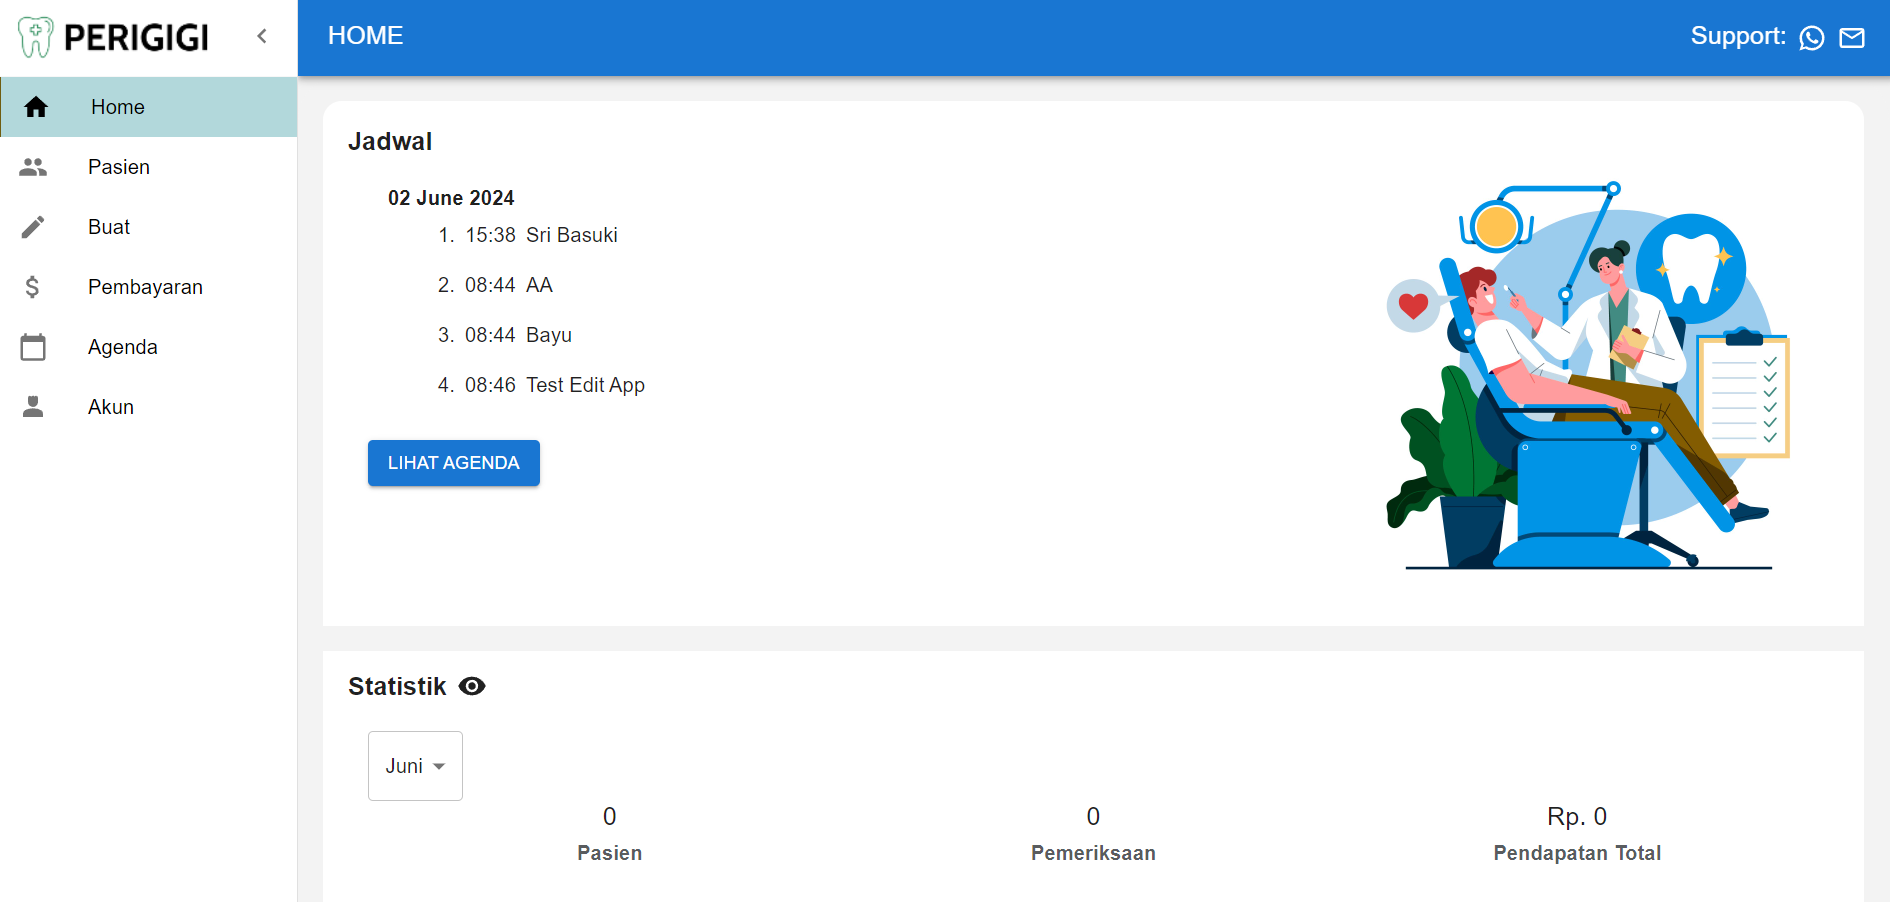Open the Juni month dropdown
The width and height of the screenshot is (1890, 902).
pyautogui.click(x=415, y=766)
